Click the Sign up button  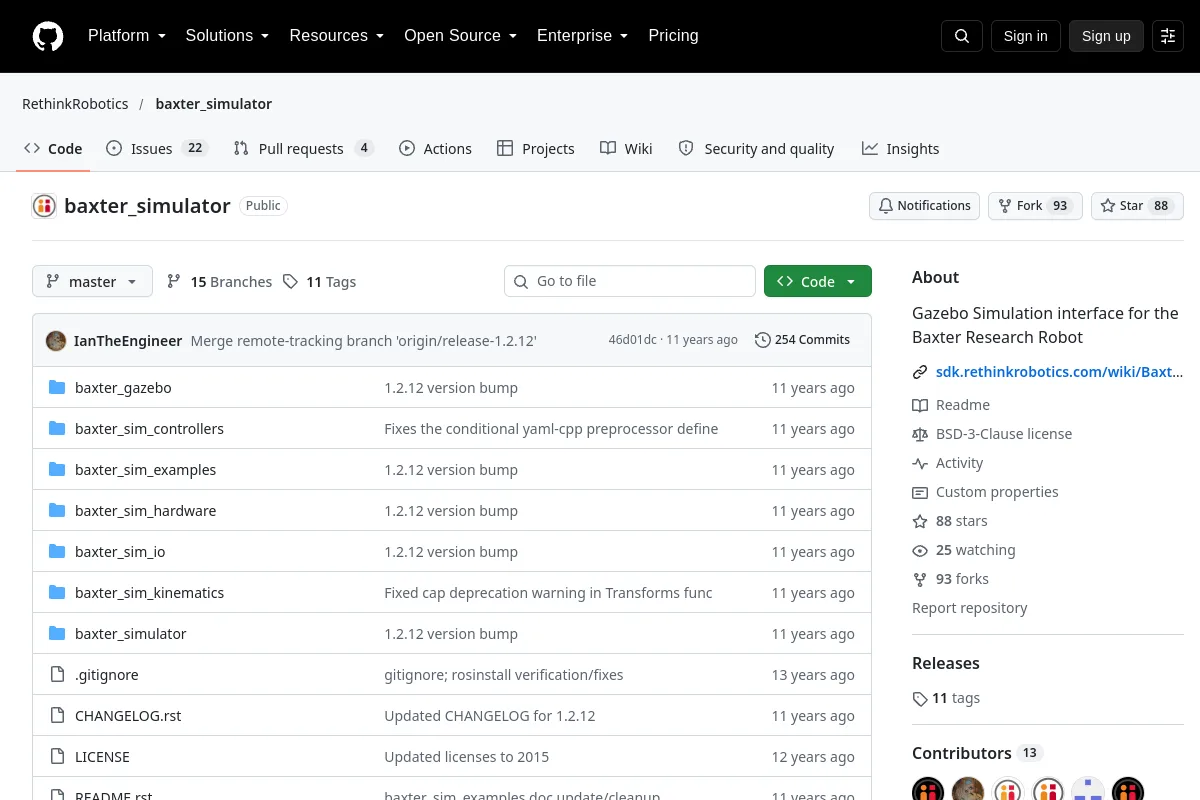pyautogui.click(x=1106, y=36)
